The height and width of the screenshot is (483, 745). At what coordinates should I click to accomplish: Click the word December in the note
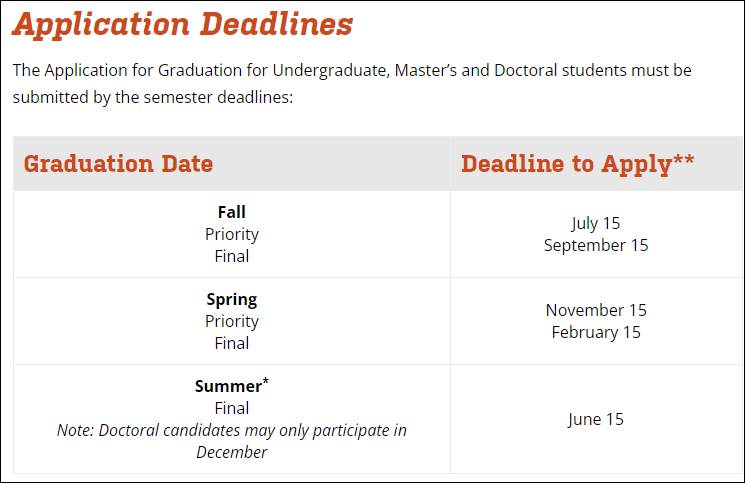click(231, 452)
